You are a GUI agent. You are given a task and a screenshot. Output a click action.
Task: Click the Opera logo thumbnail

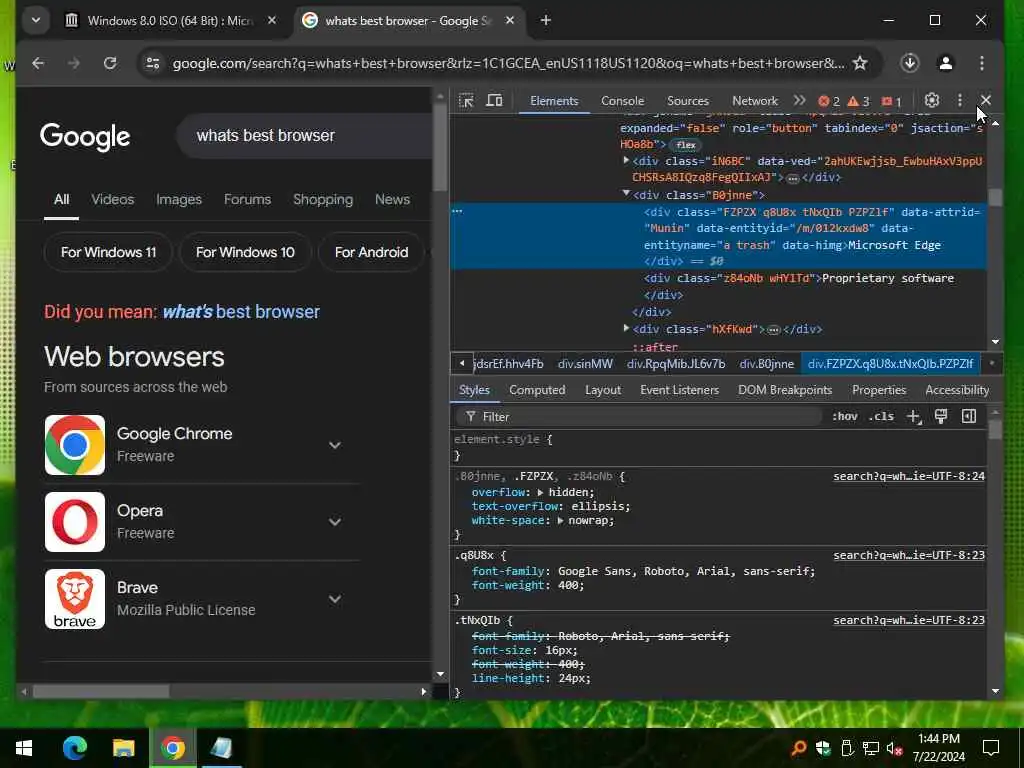pos(74,522)
